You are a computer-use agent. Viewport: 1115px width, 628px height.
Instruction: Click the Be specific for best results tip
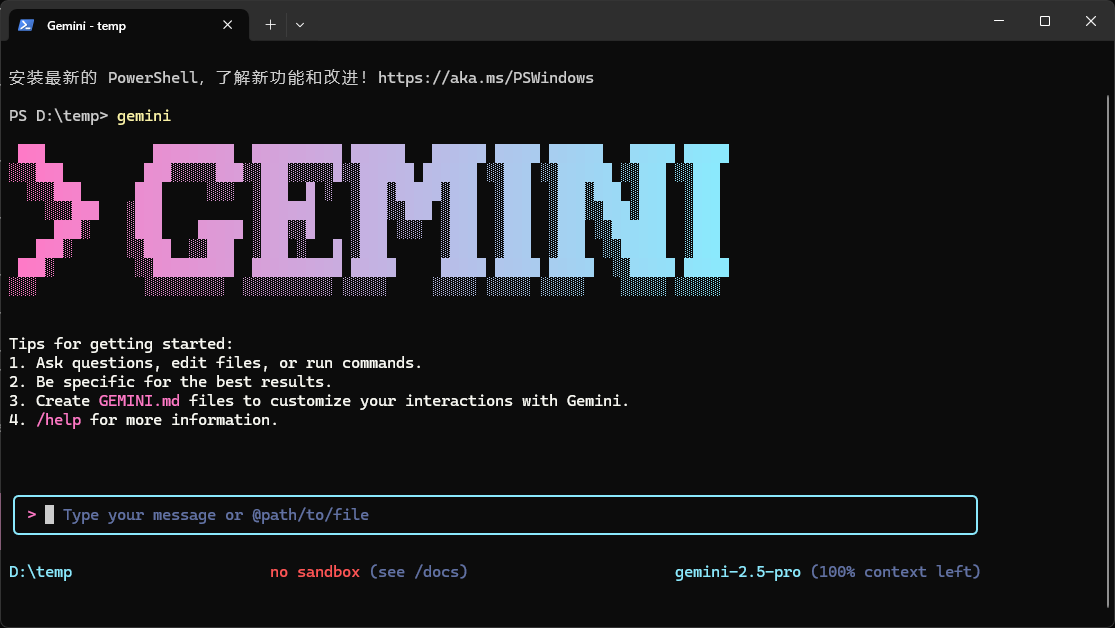point(171,382)
